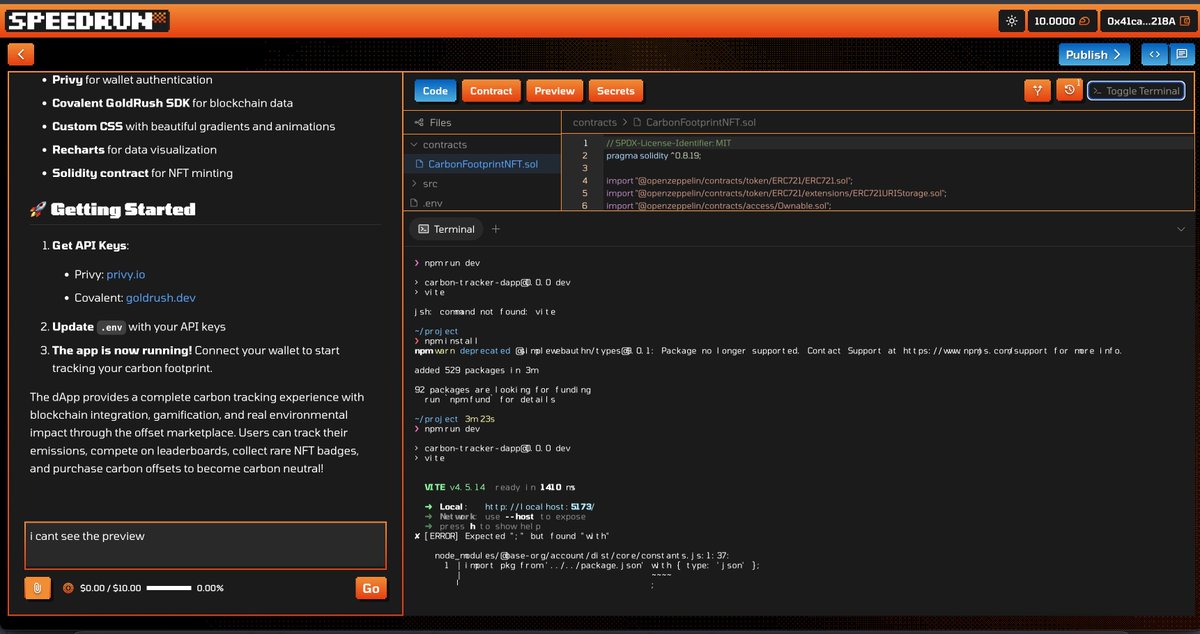Switch to the Contract tab
Image resolution: width=1200 pixels, height=634 pixels.
(491, 91)
